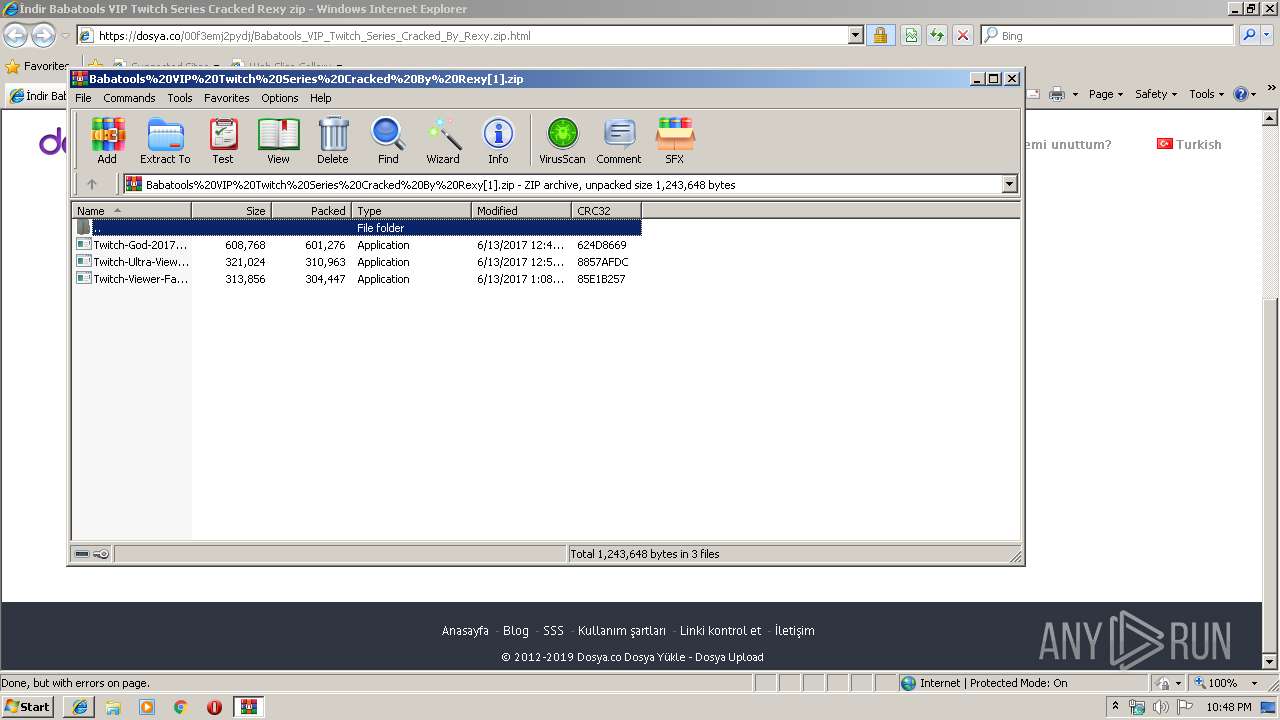Viewport: 1280px width, 720px height.
Task: Open the IE Page dropdown menu
Action: pos(1106,94)
